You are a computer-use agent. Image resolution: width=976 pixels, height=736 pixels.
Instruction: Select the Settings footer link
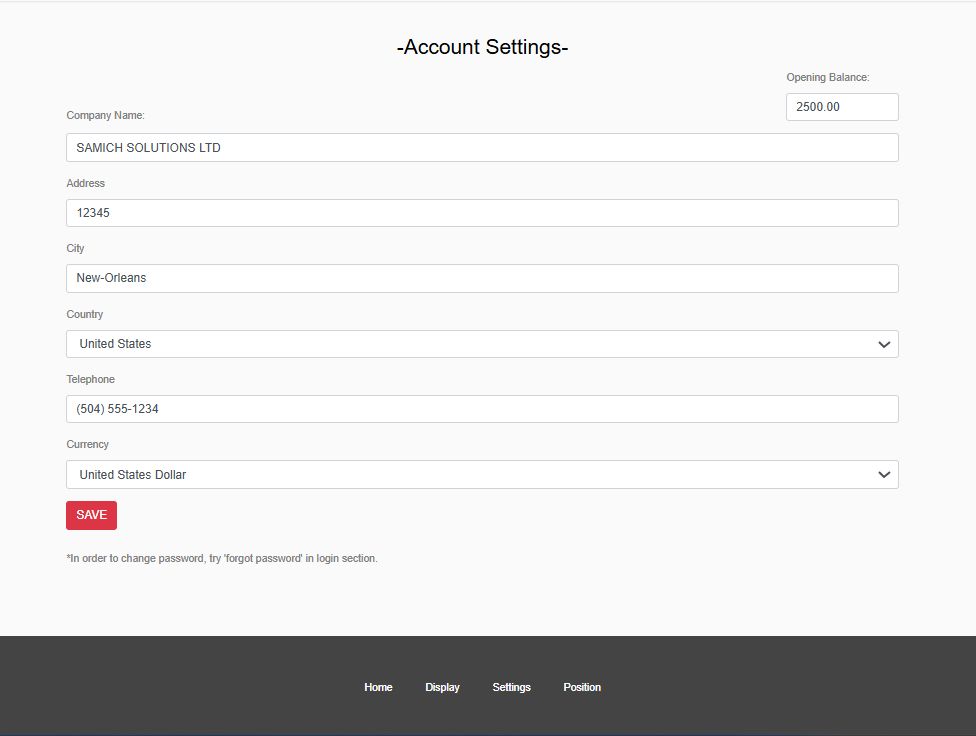pyautogui.click(x=511, y=687)
